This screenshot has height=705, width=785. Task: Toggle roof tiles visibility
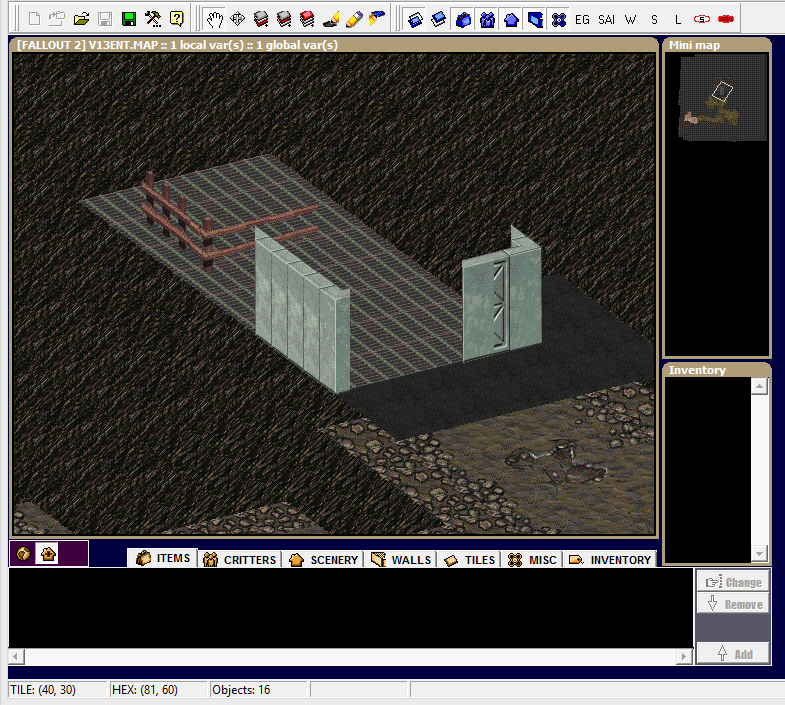click(439, 20)
